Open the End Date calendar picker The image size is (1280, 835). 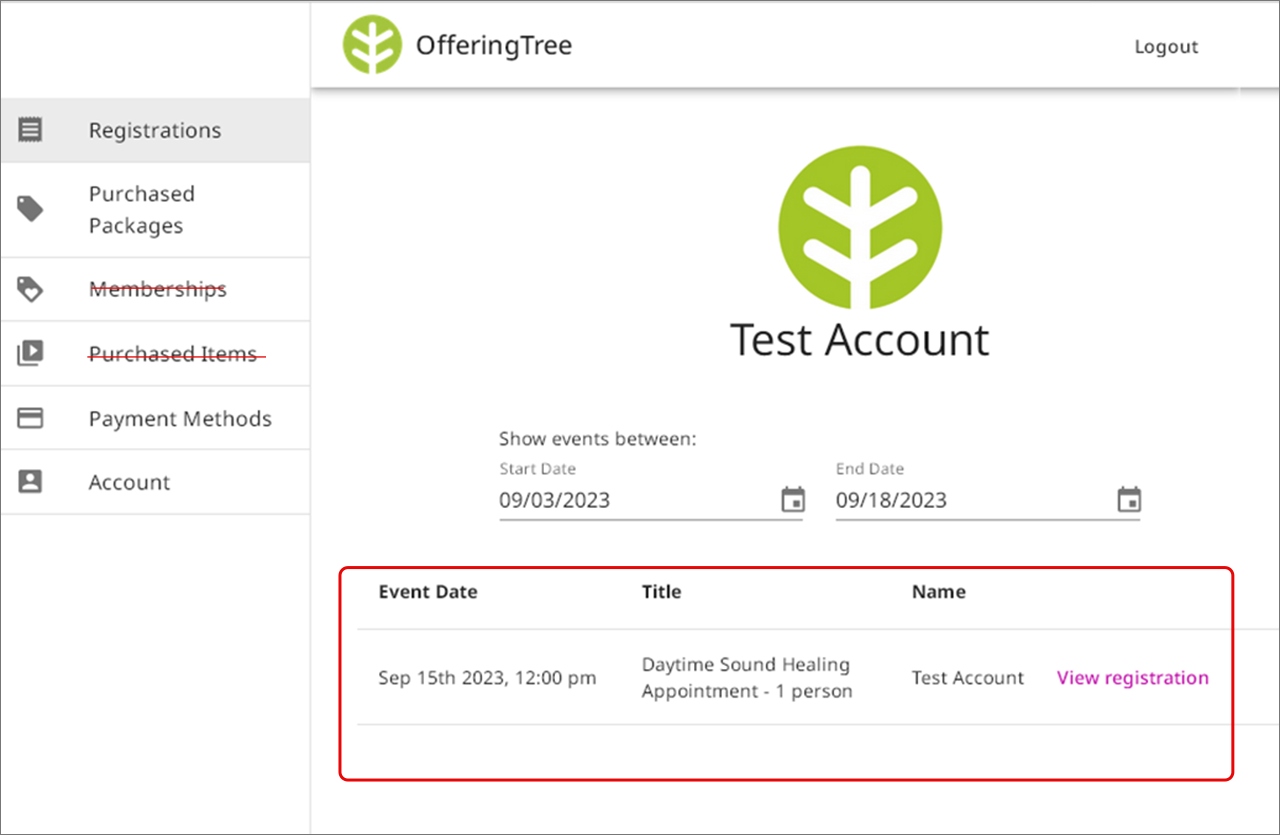click(x=1129, y=500)
